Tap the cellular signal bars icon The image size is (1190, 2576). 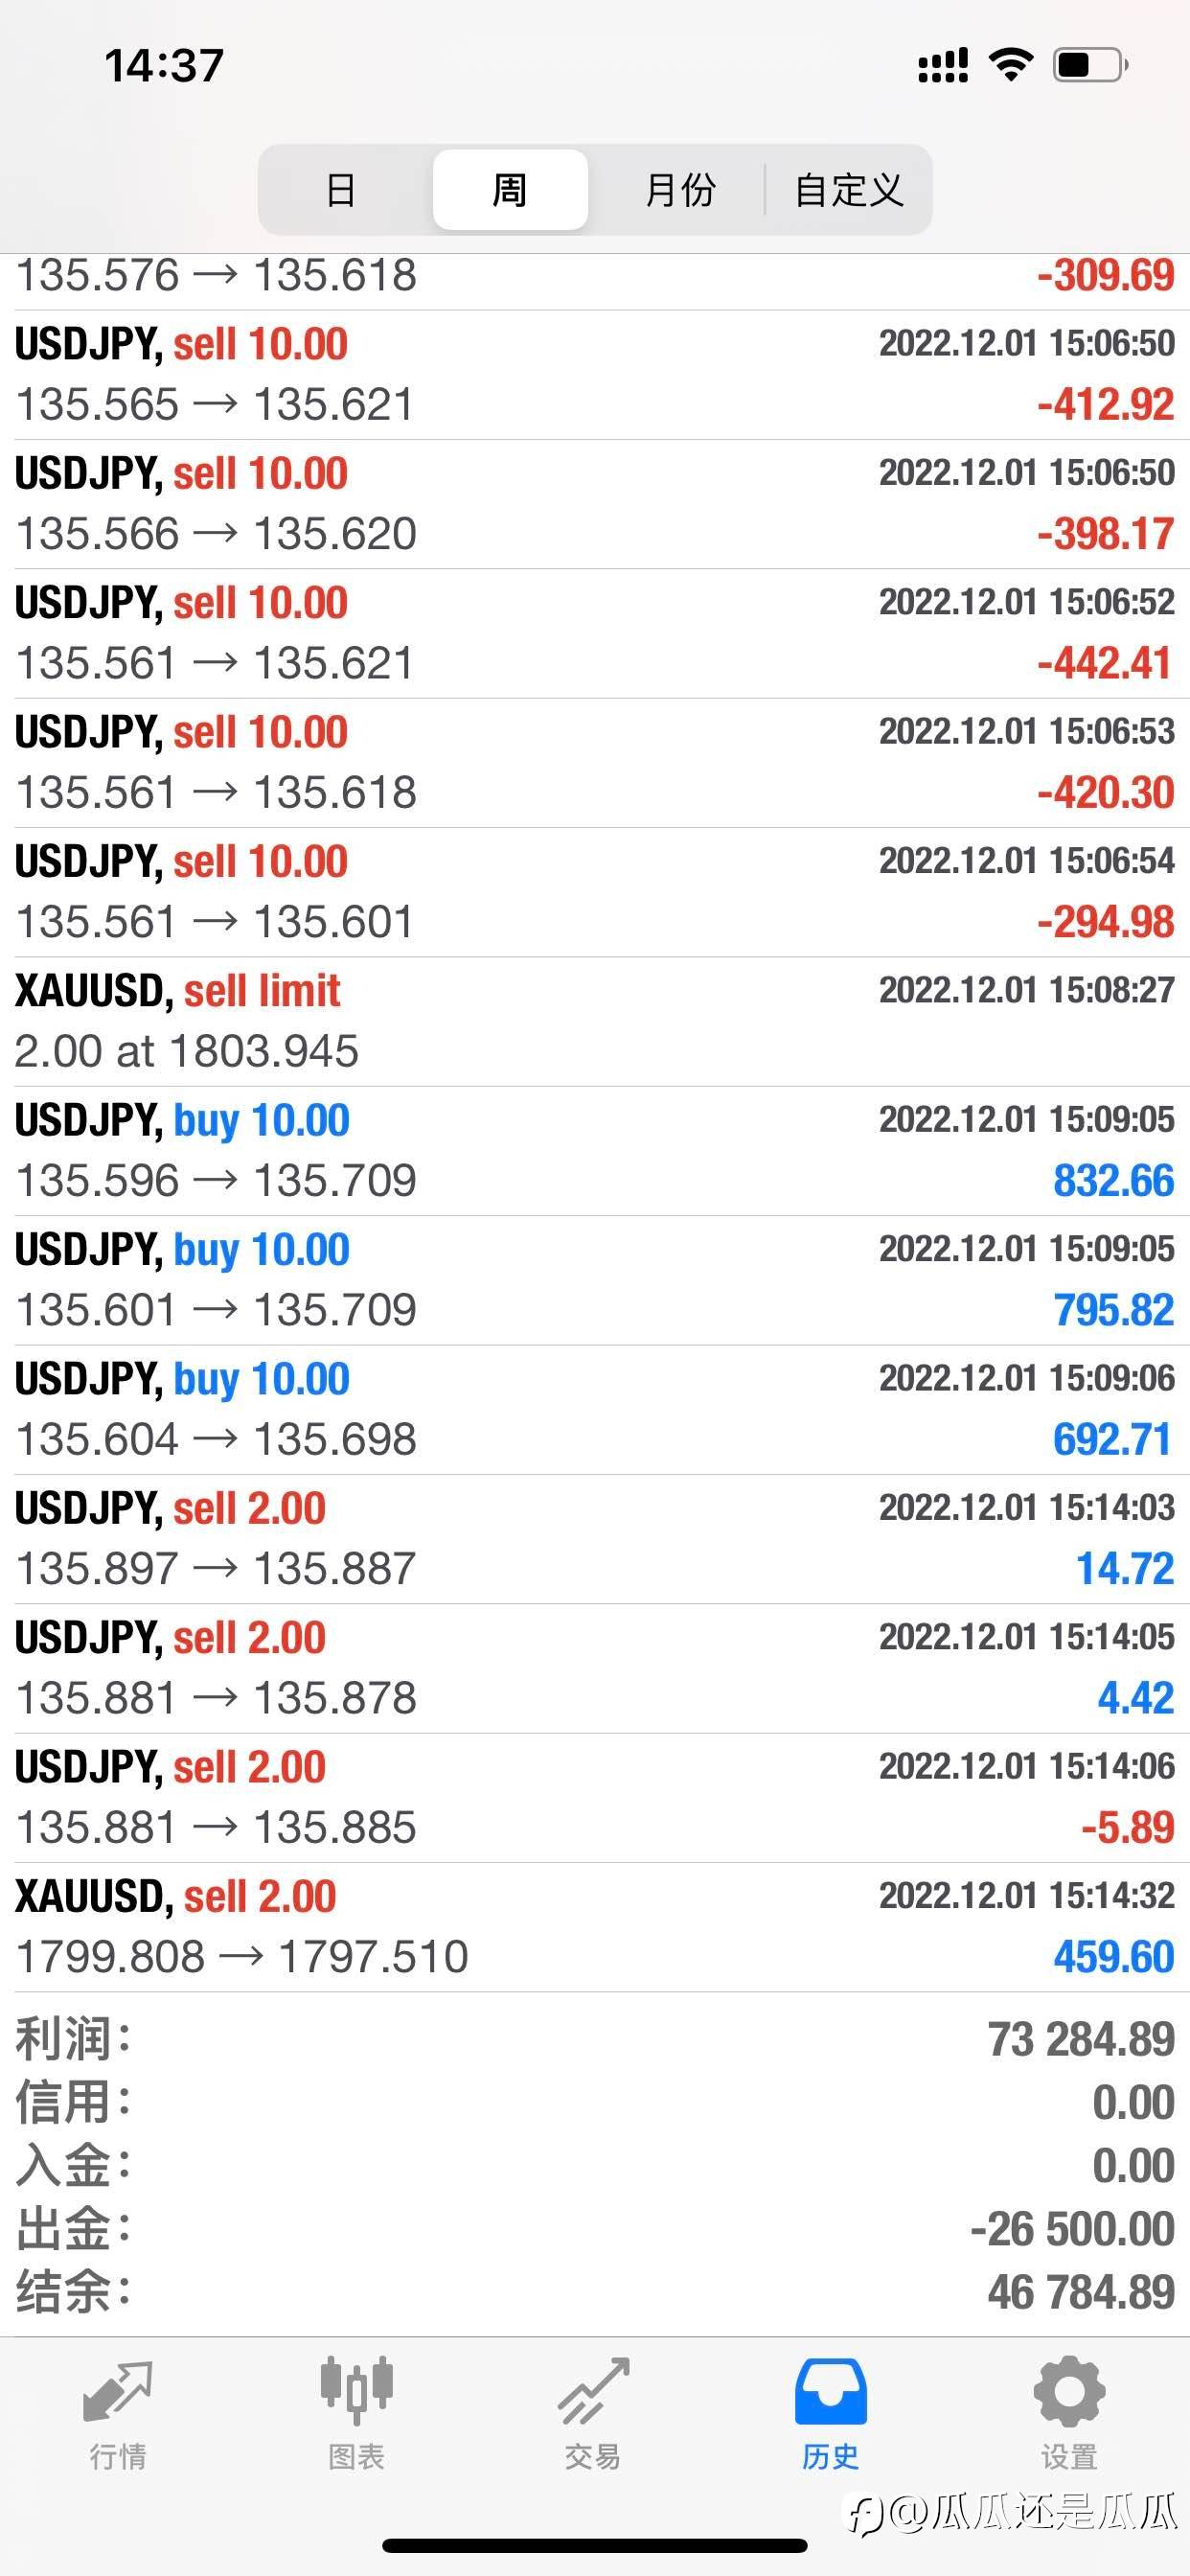[943, 65]
